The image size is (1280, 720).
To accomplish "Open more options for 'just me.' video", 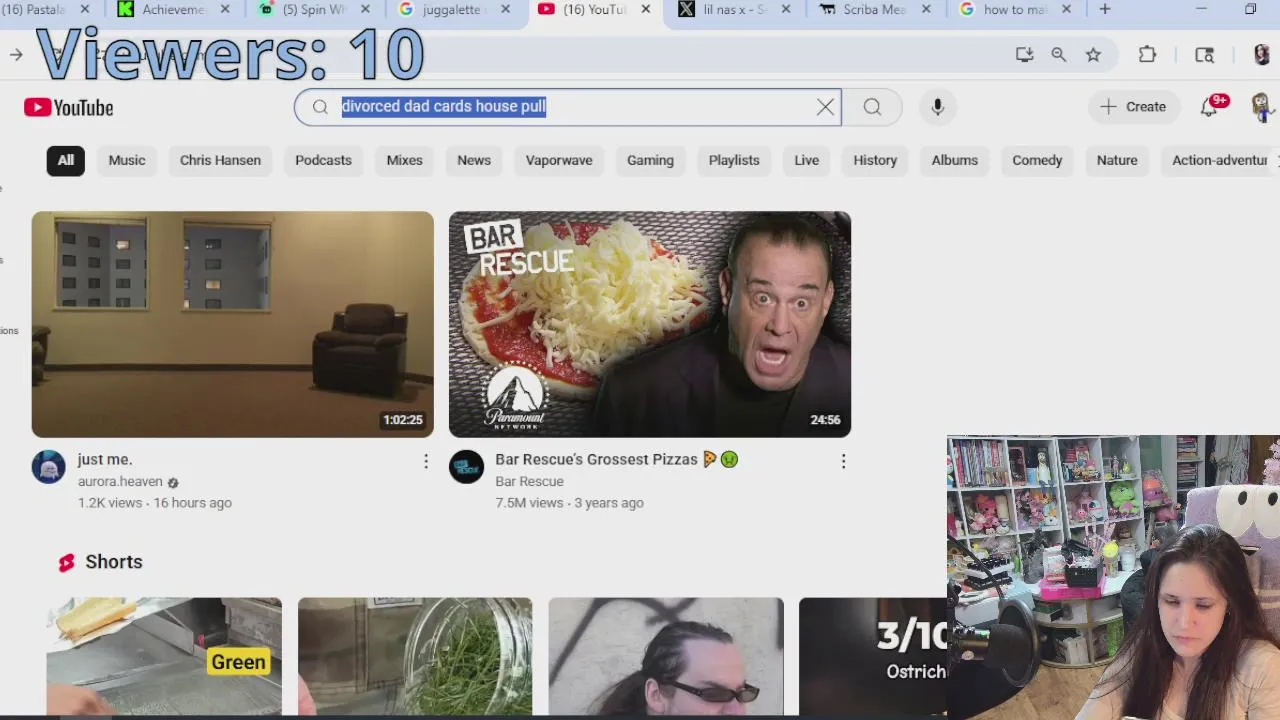I will [x=426, y=461].
